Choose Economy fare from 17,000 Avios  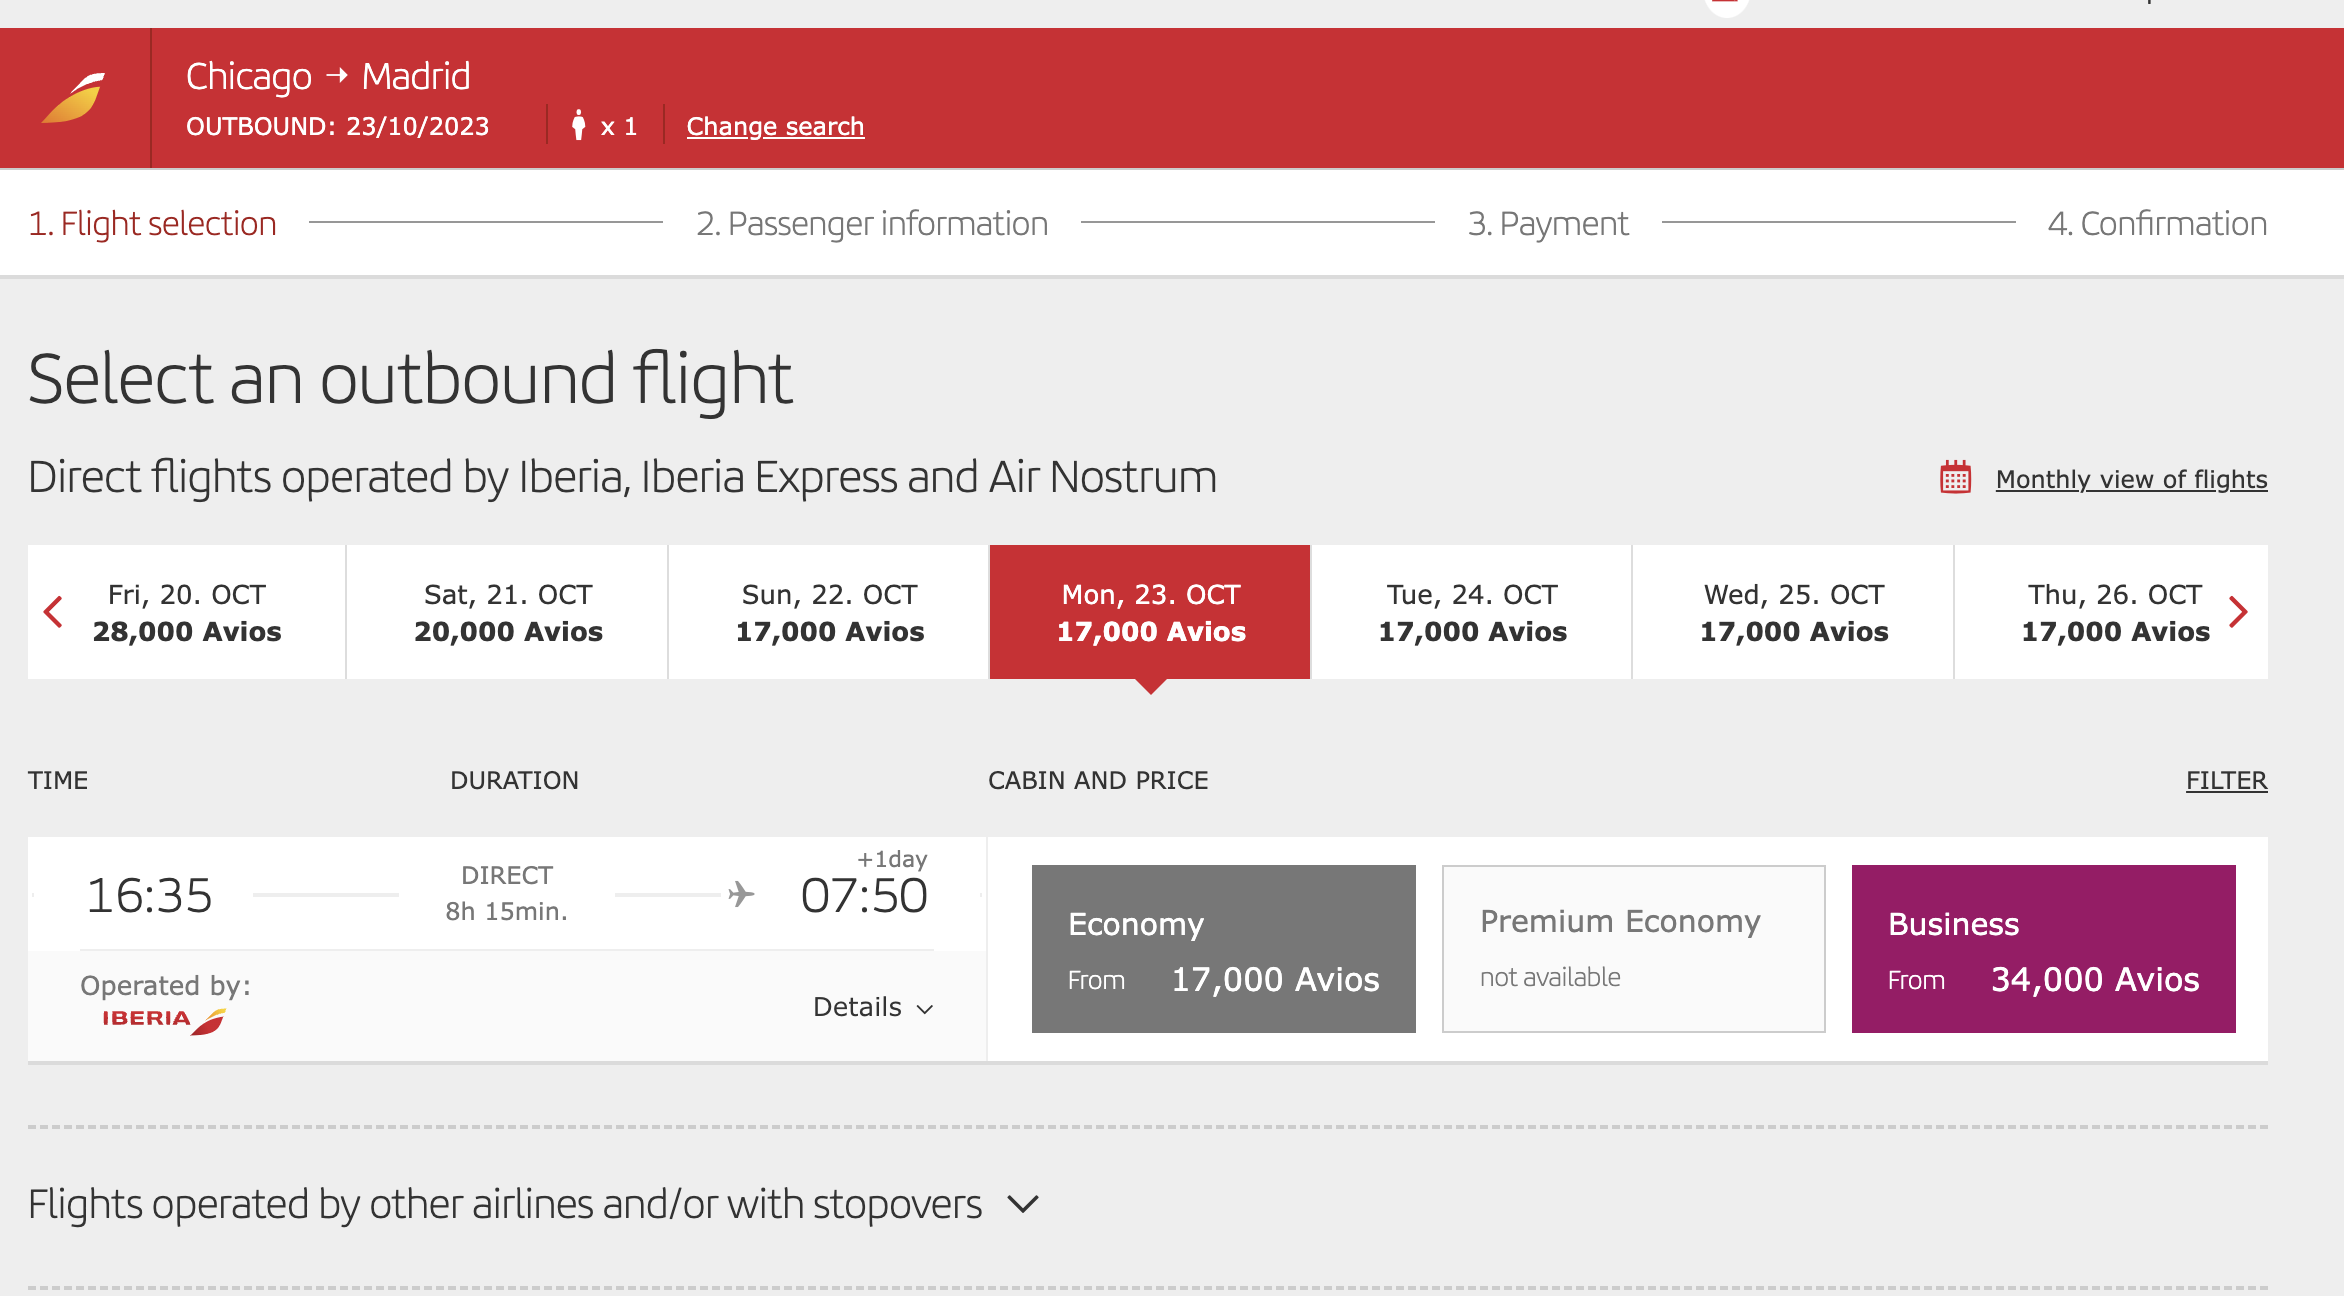(1224, 949)
